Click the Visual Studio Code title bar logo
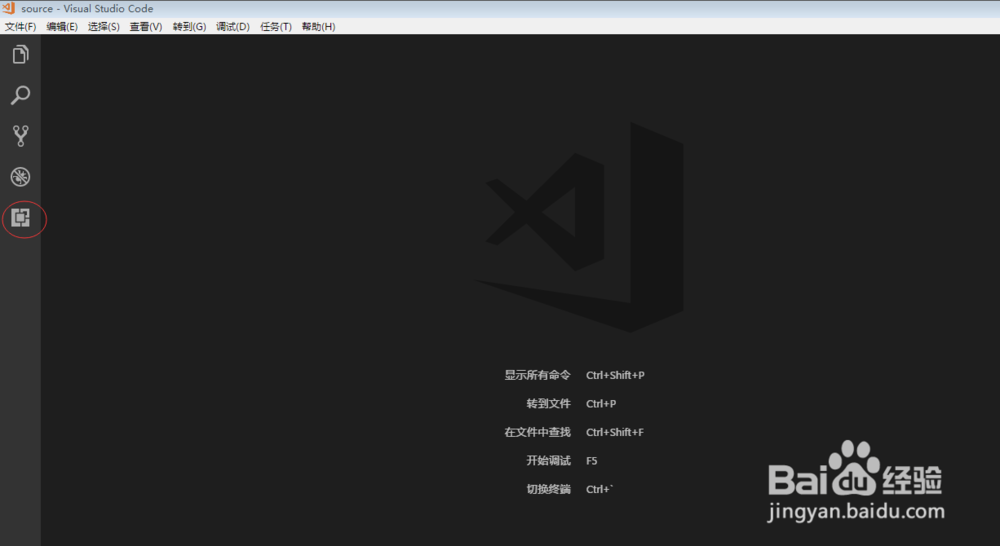 click(x=8, y=8)
